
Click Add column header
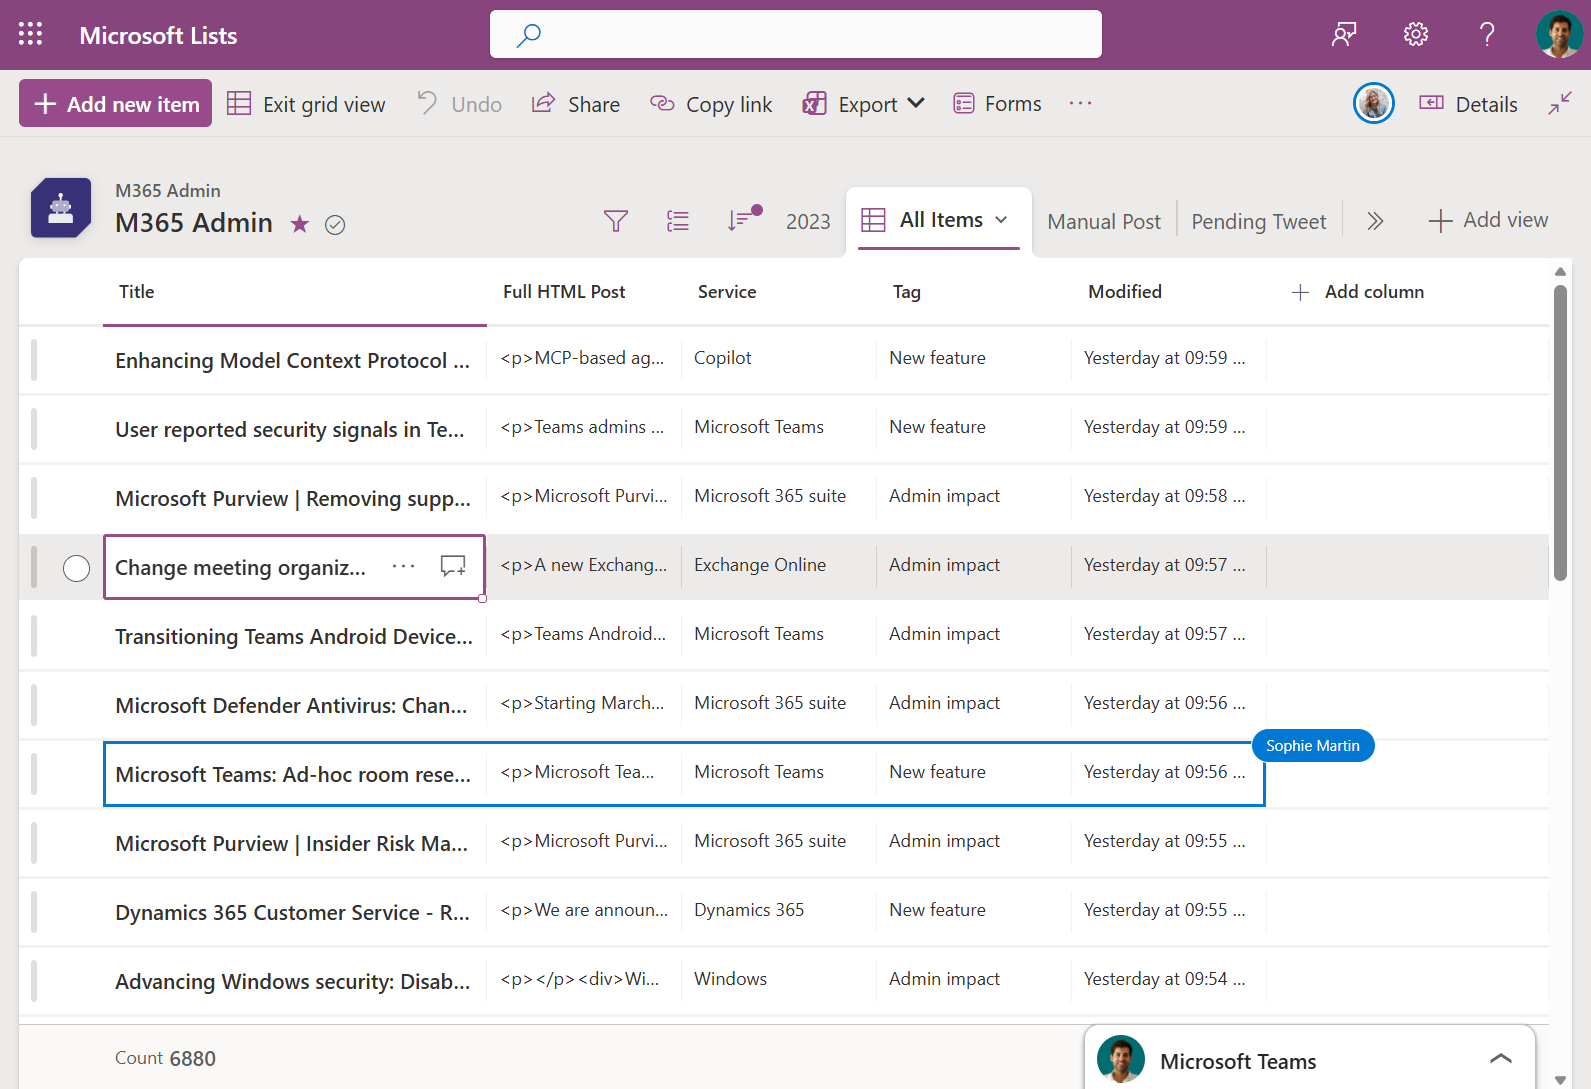pos(1357,292)
